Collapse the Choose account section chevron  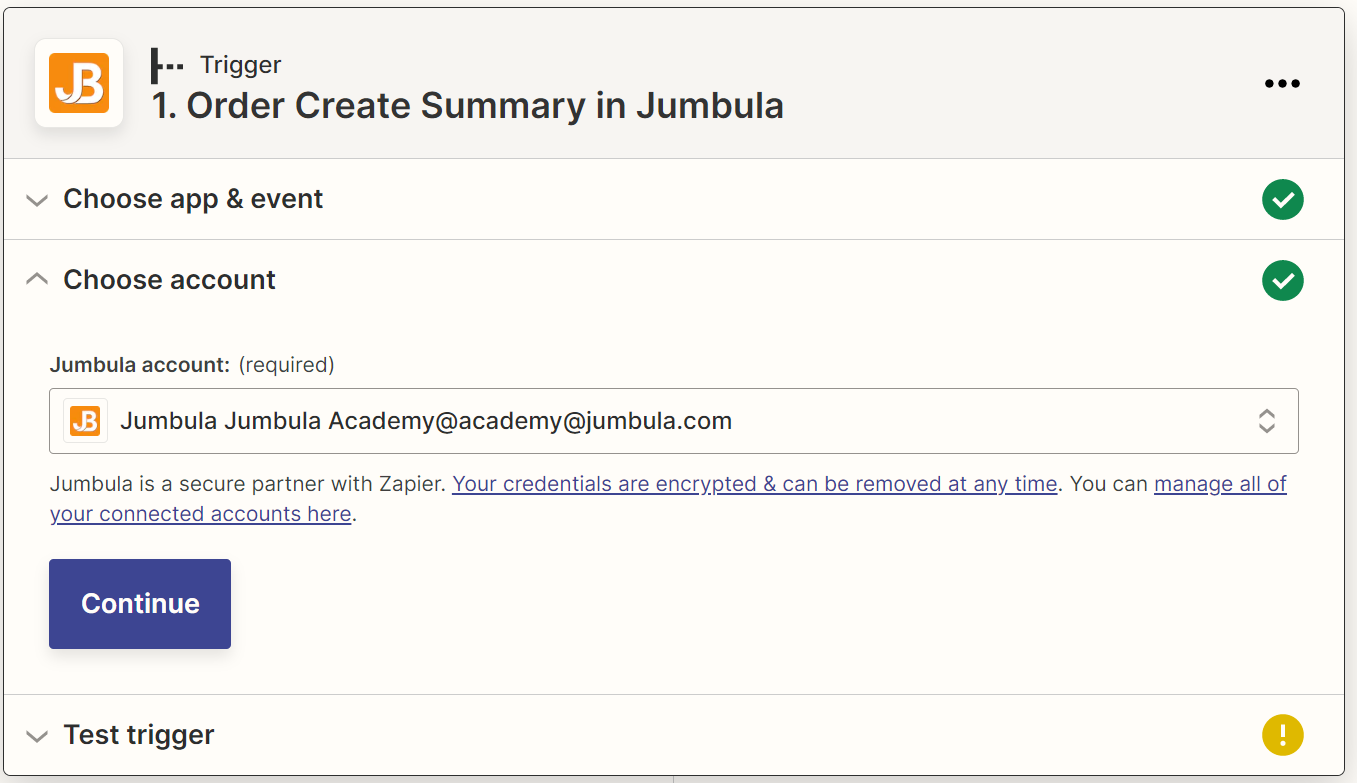(37, 280)
